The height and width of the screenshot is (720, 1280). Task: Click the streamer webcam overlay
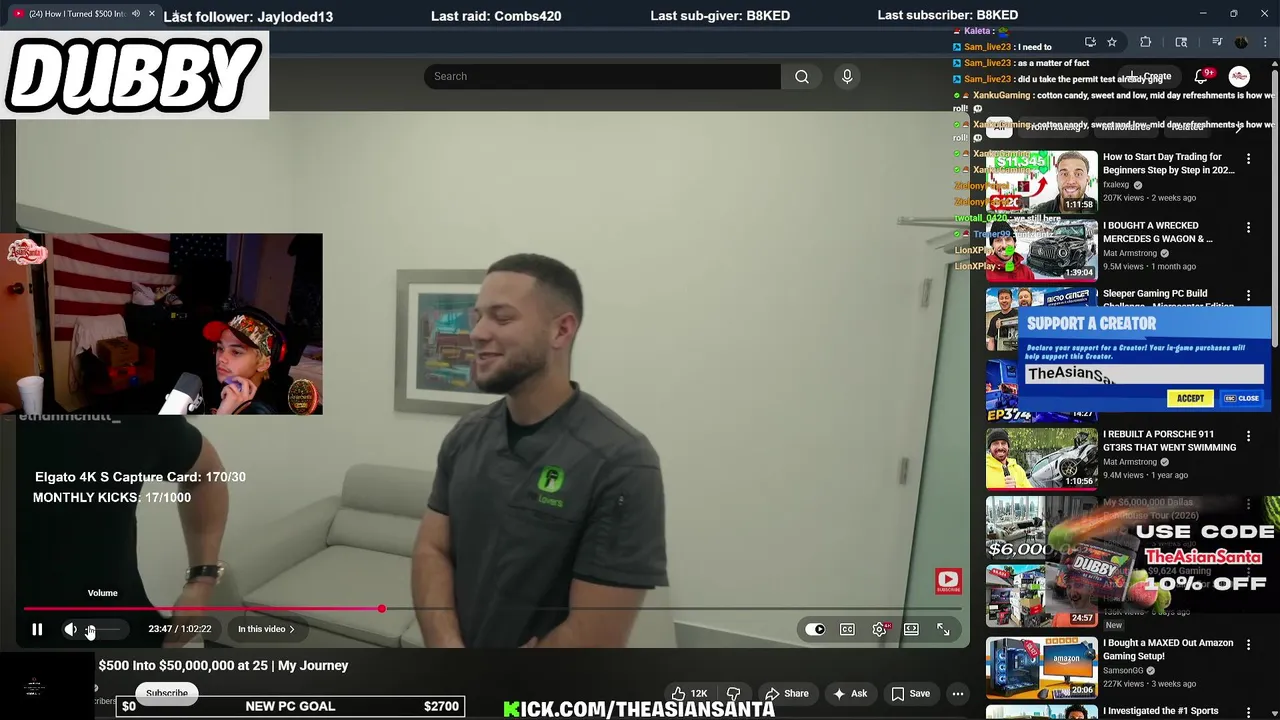(x=161, y=324)
